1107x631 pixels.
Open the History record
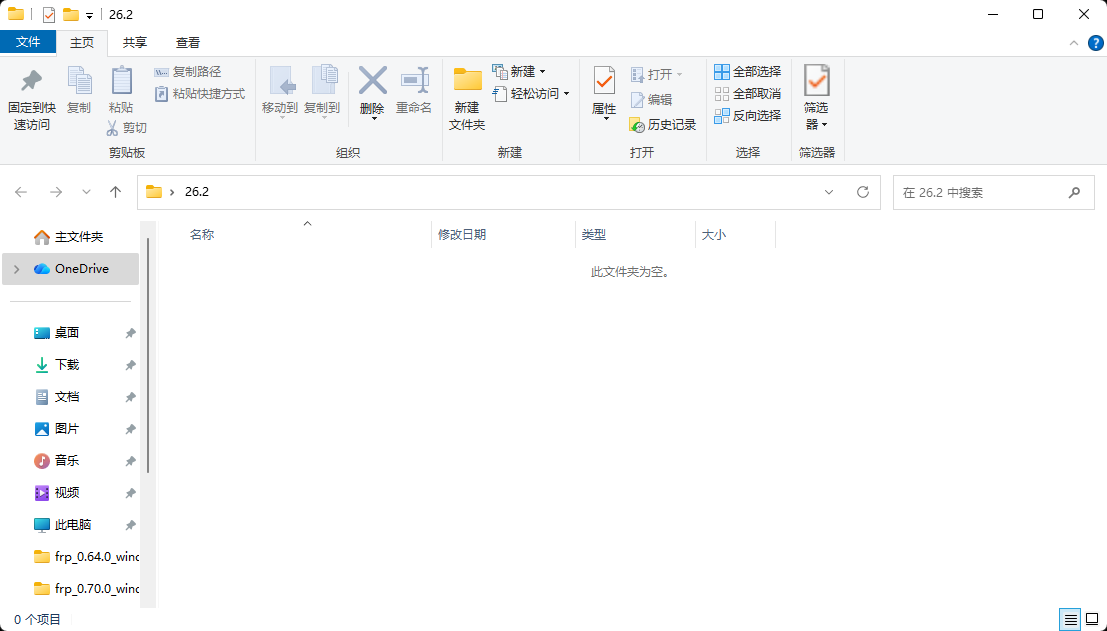[x=663, y=125]
